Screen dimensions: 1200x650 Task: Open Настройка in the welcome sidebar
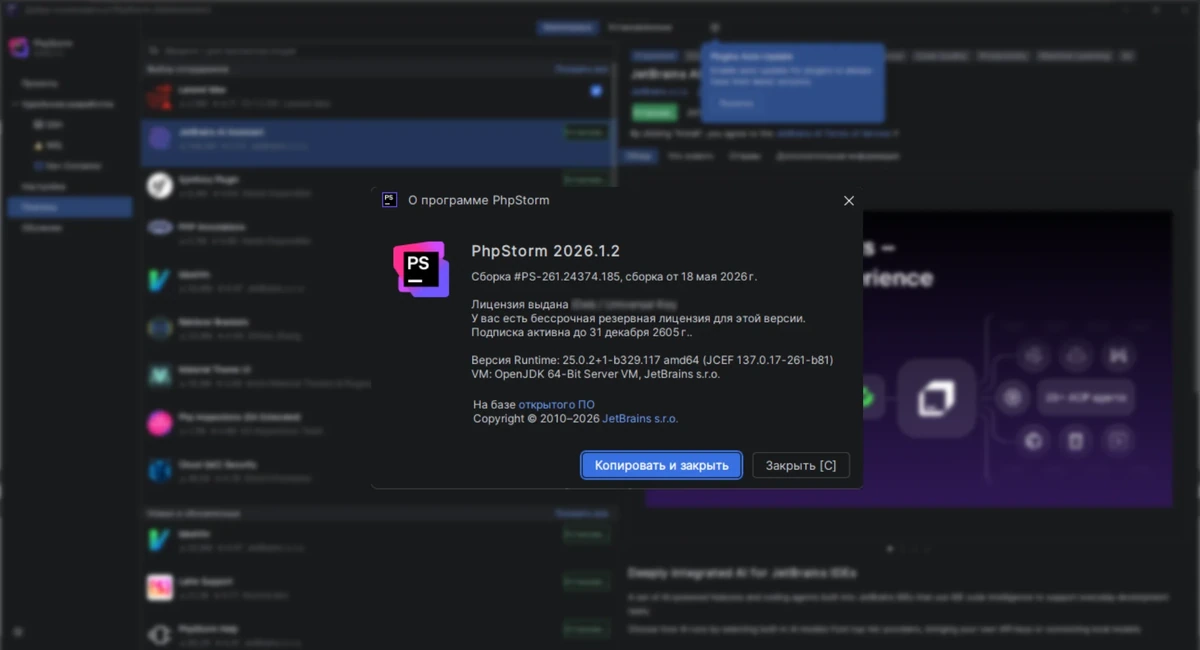[x=43, y=187]
